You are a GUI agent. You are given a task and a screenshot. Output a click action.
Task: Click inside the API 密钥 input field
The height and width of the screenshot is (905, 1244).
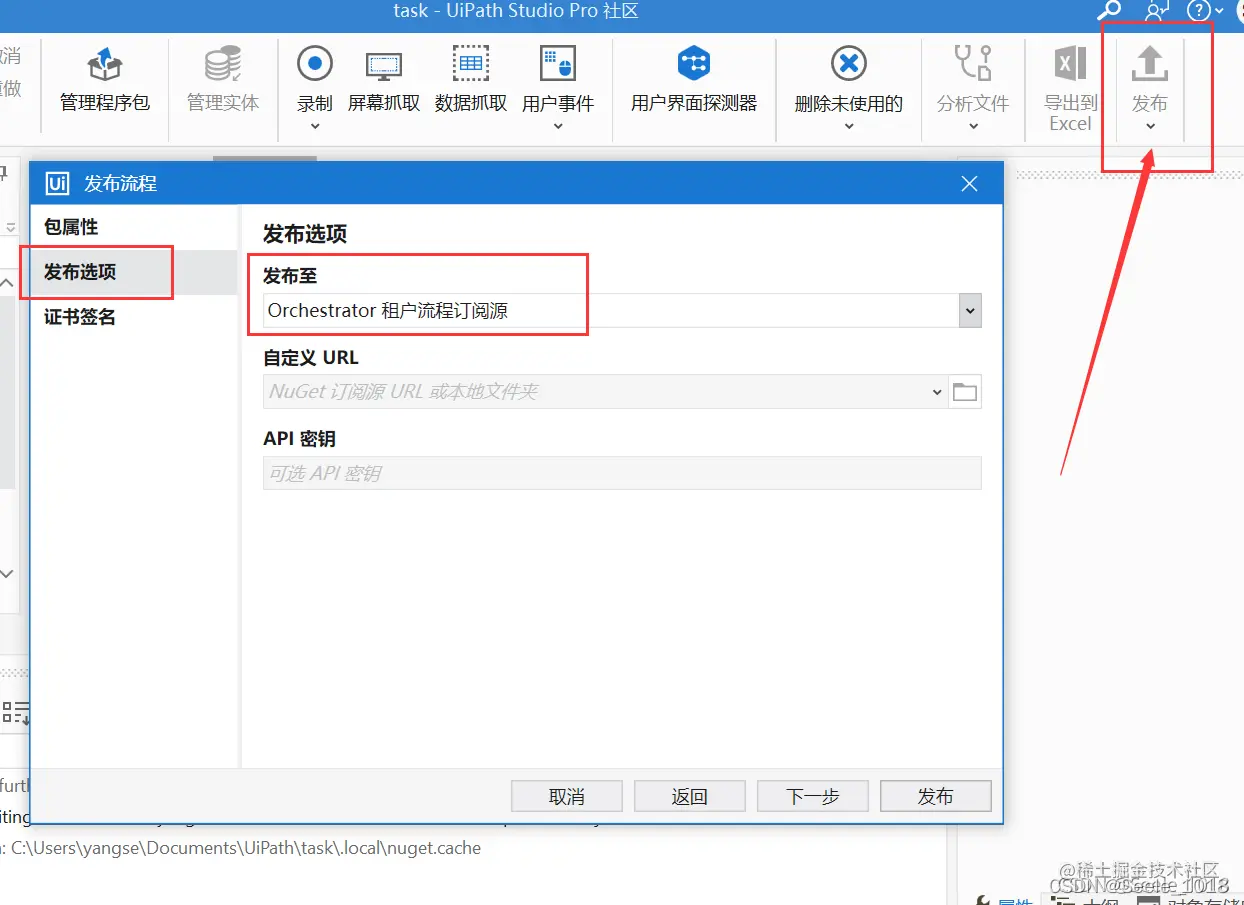(620, 473)
